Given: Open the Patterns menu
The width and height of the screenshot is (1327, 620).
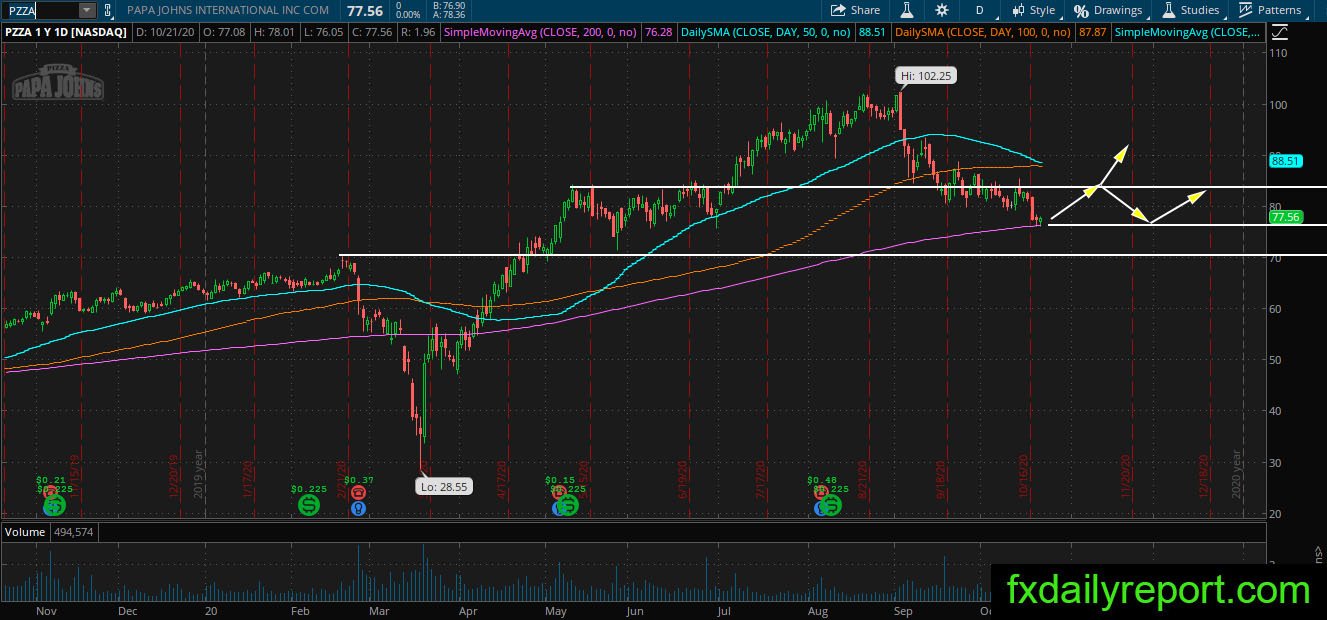Looking at the screenshot, I should coord(1271,10).
